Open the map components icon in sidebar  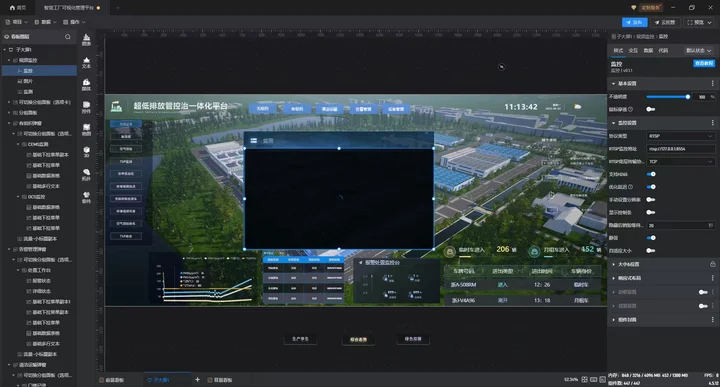click(86, 129)
